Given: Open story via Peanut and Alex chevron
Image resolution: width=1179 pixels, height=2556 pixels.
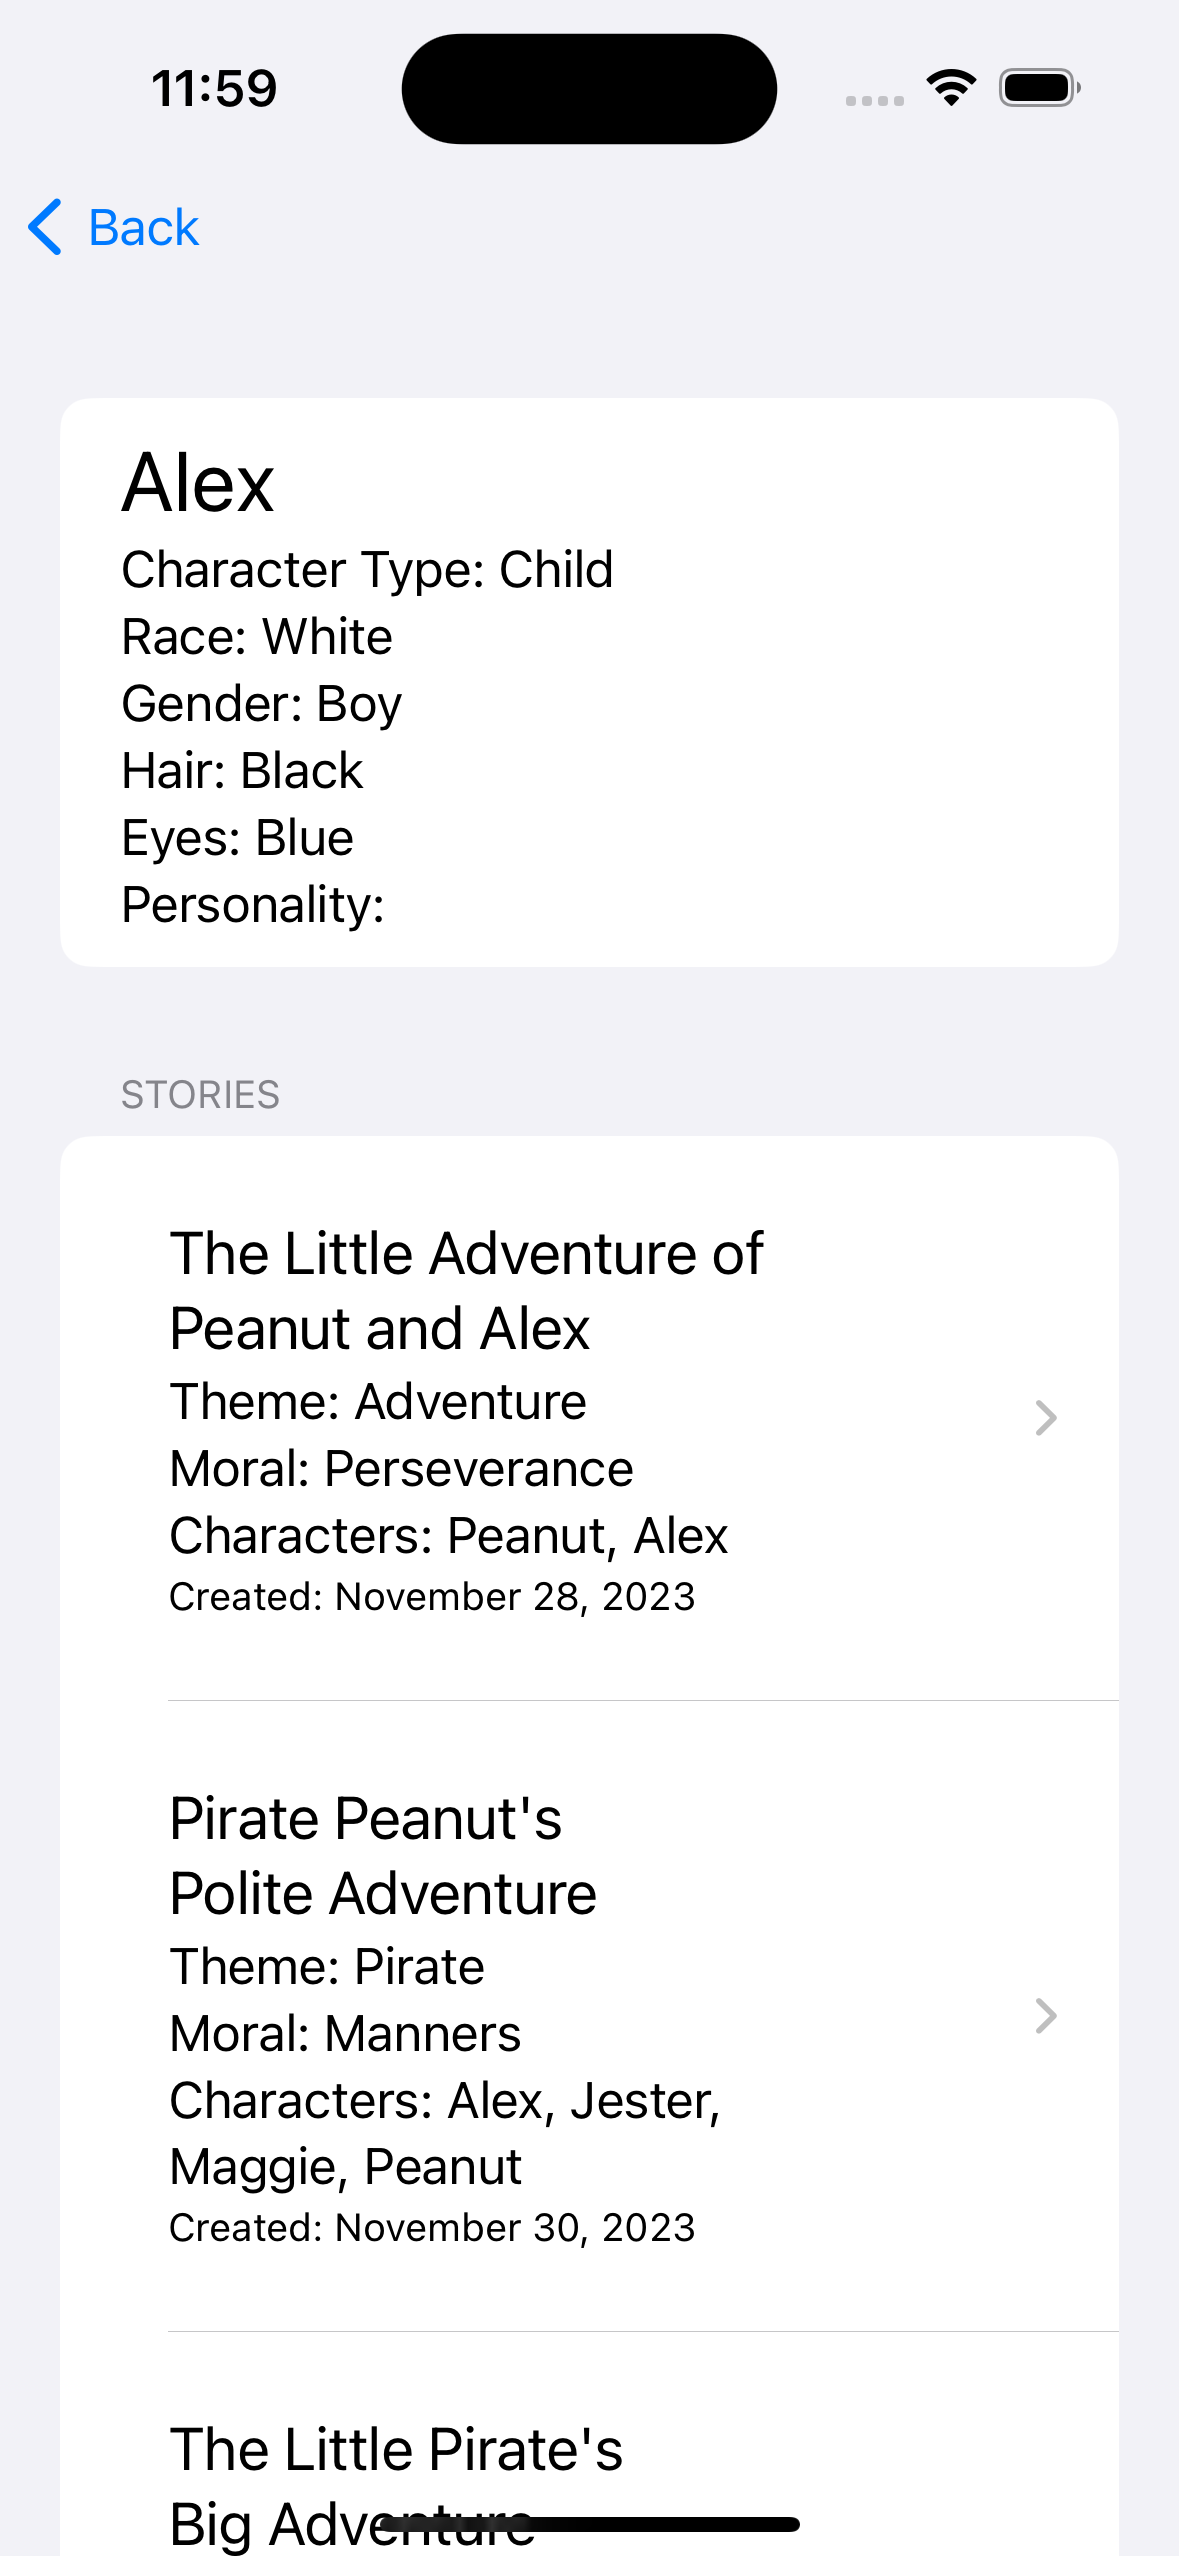Looking at the screenshot, I should (1045, 1417).
